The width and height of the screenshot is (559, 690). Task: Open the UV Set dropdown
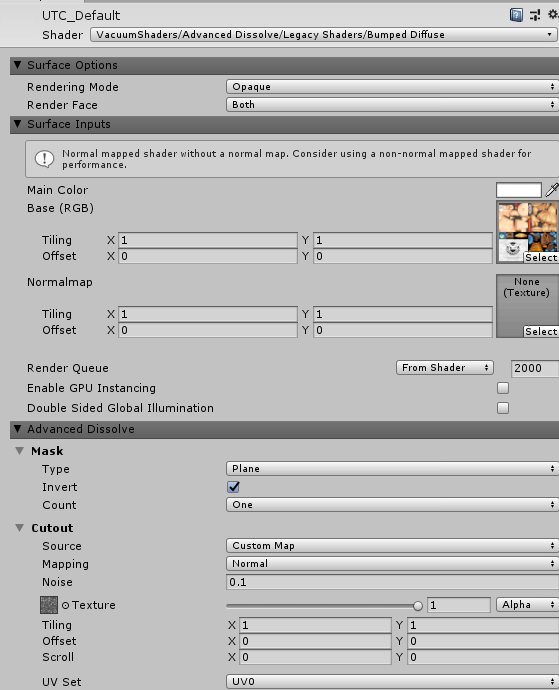pyautogui.click(x=392, y=682)
